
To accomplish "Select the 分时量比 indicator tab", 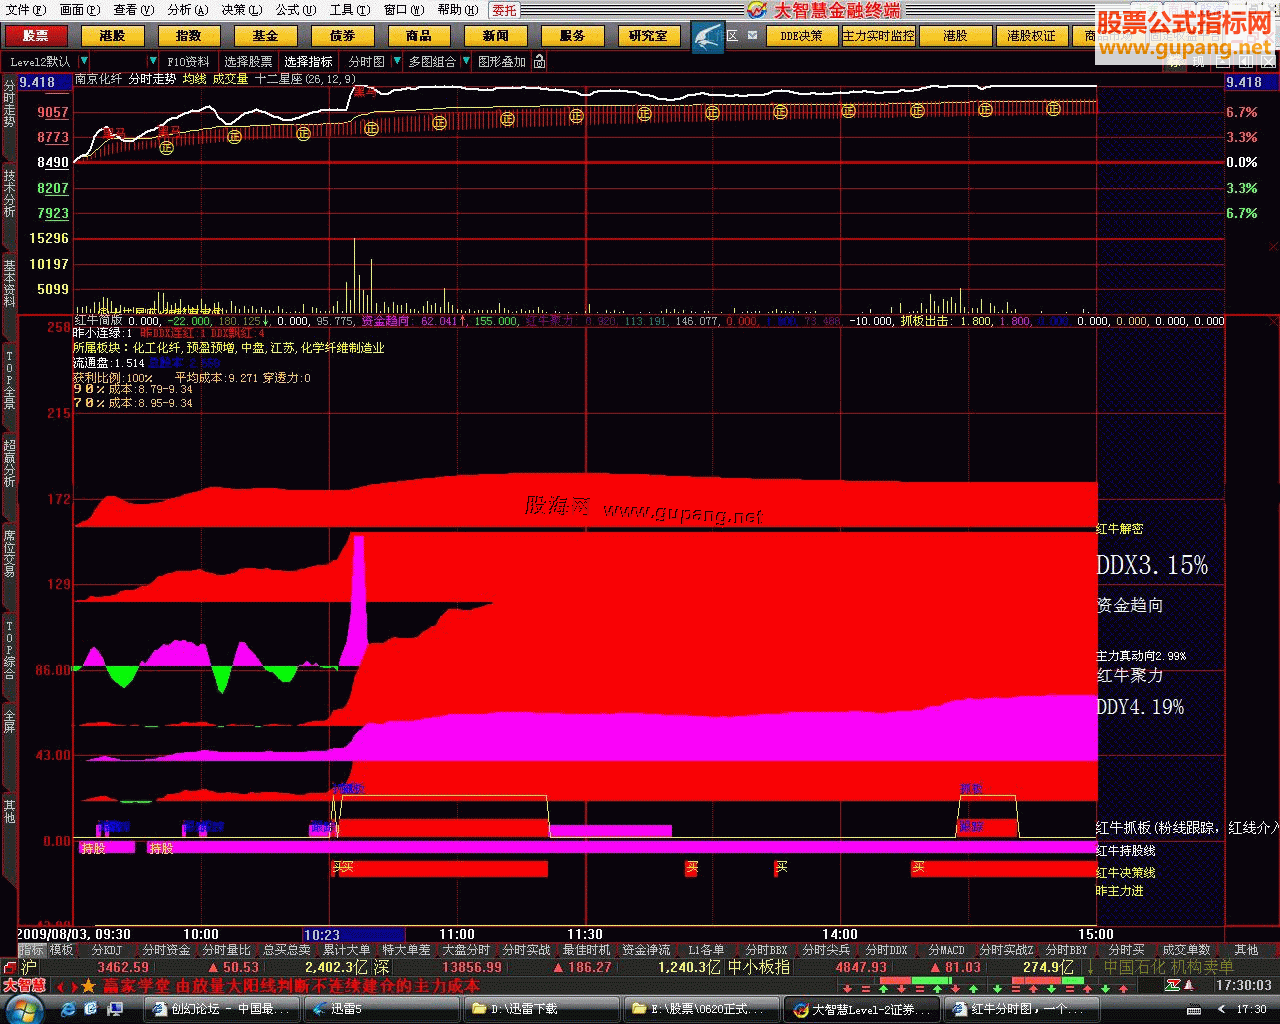I will pos(226,950).
